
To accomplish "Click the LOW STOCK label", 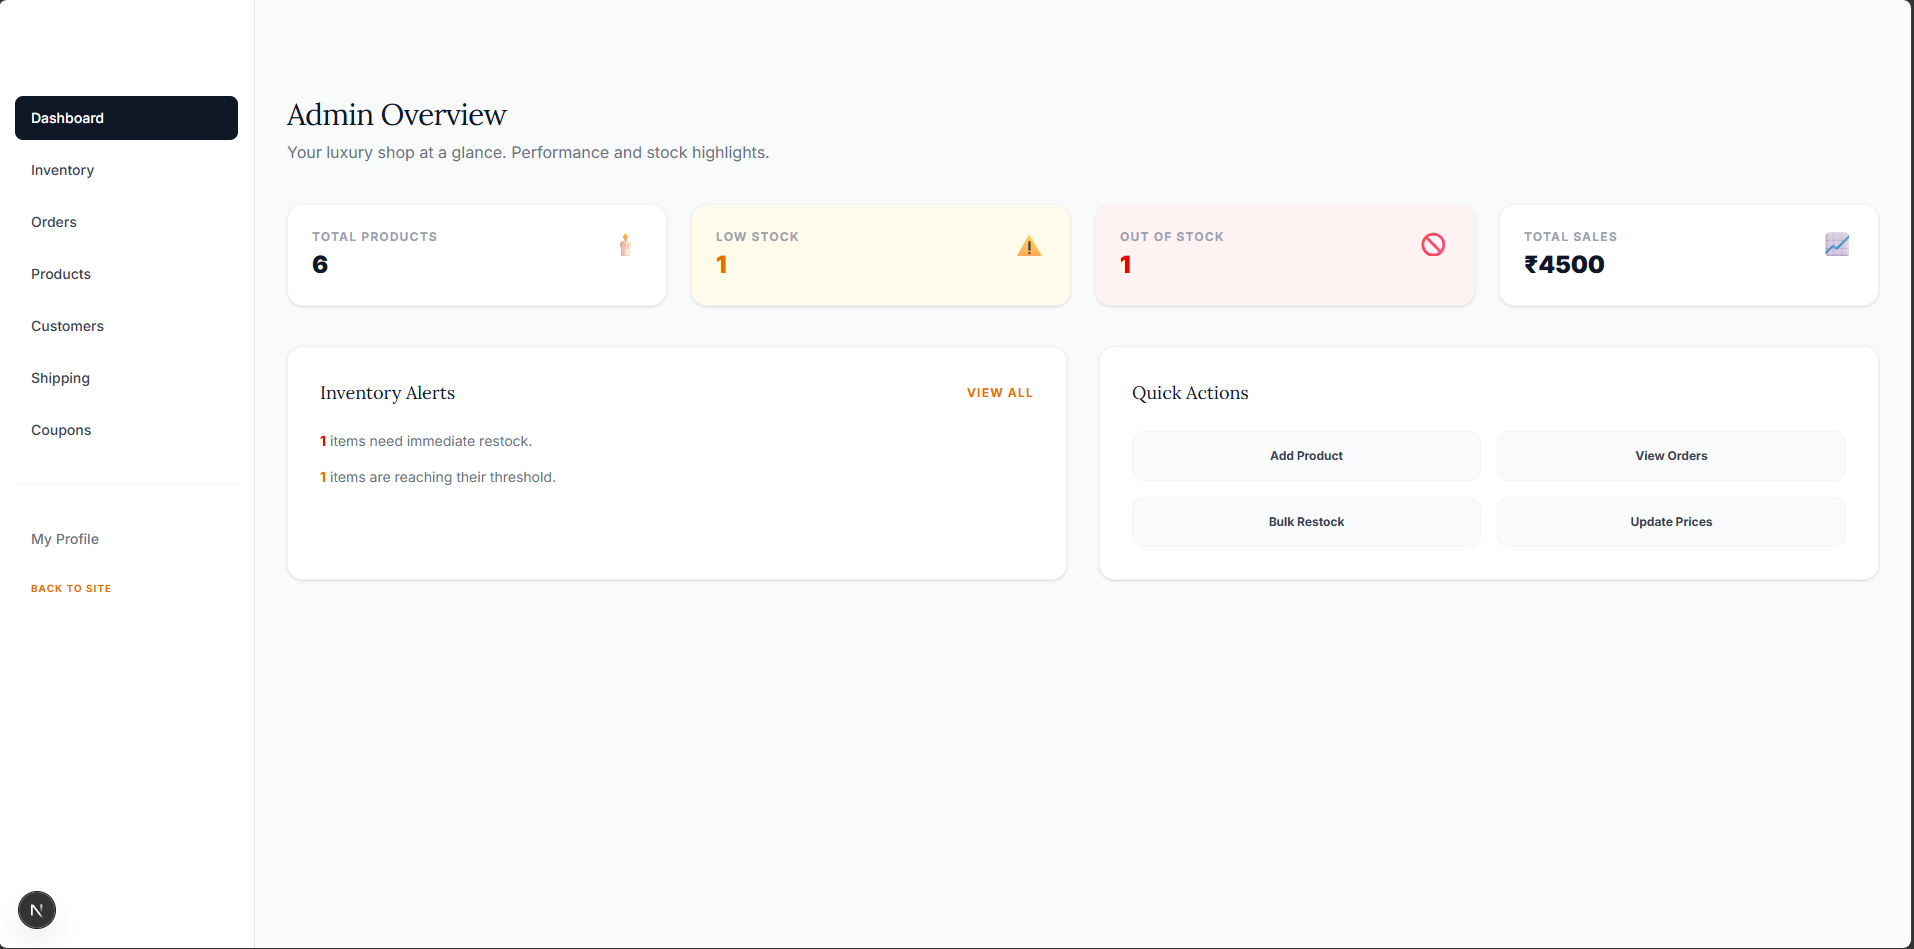I will [x=757, y=237].
